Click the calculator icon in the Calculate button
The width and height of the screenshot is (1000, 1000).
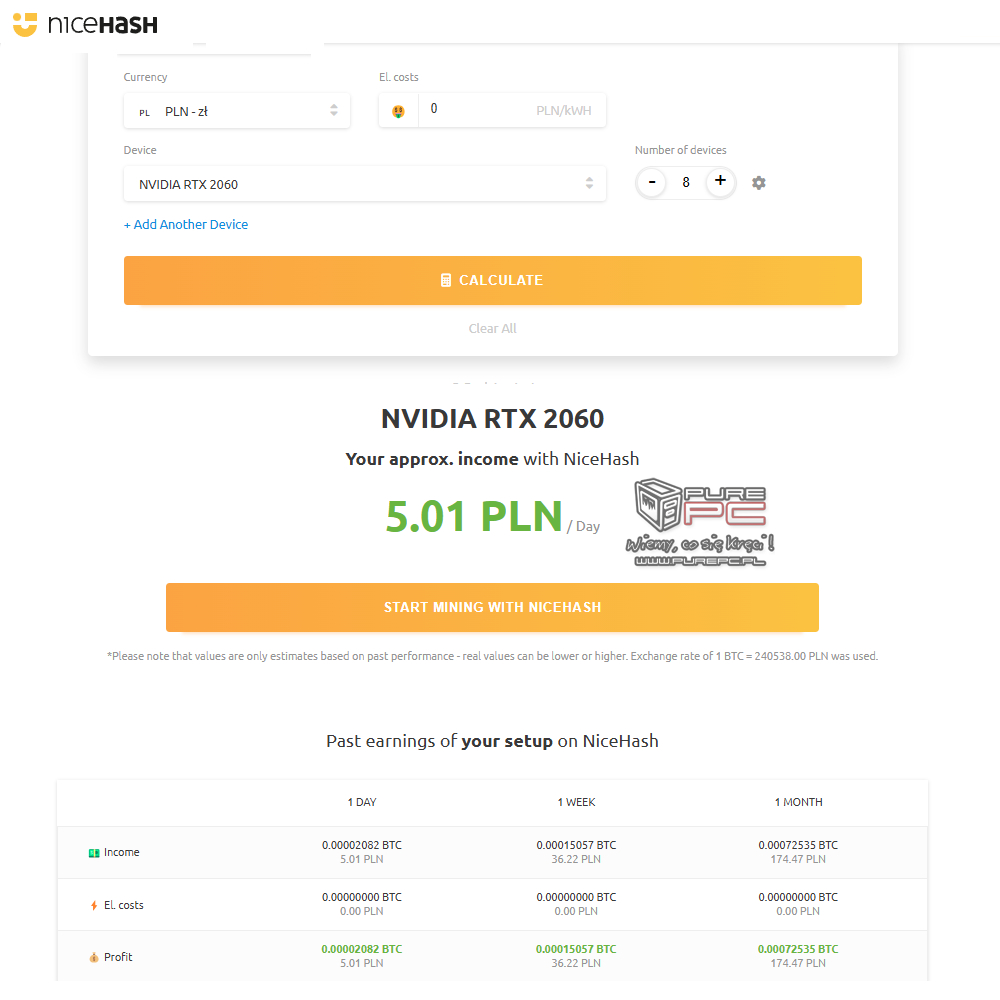(x=446, y=280)
